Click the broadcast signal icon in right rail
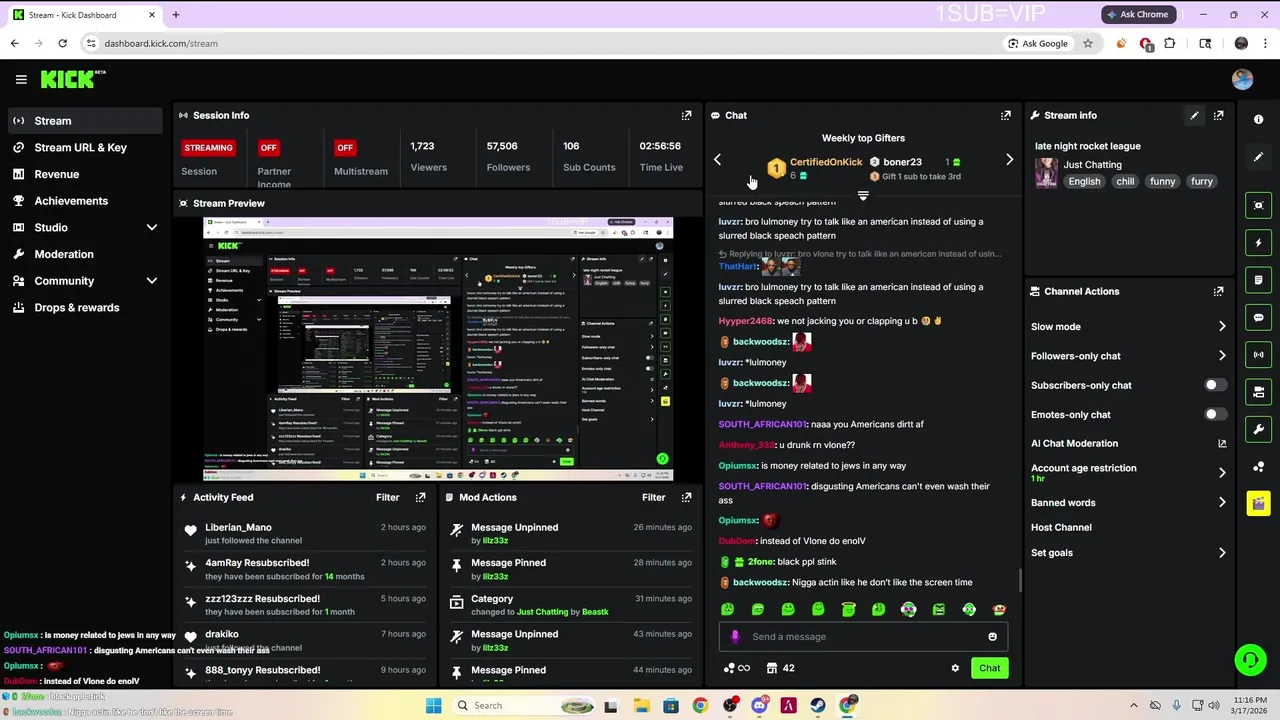The width and height of the screenshot is (1280, 720). (x=1258, y=355)
